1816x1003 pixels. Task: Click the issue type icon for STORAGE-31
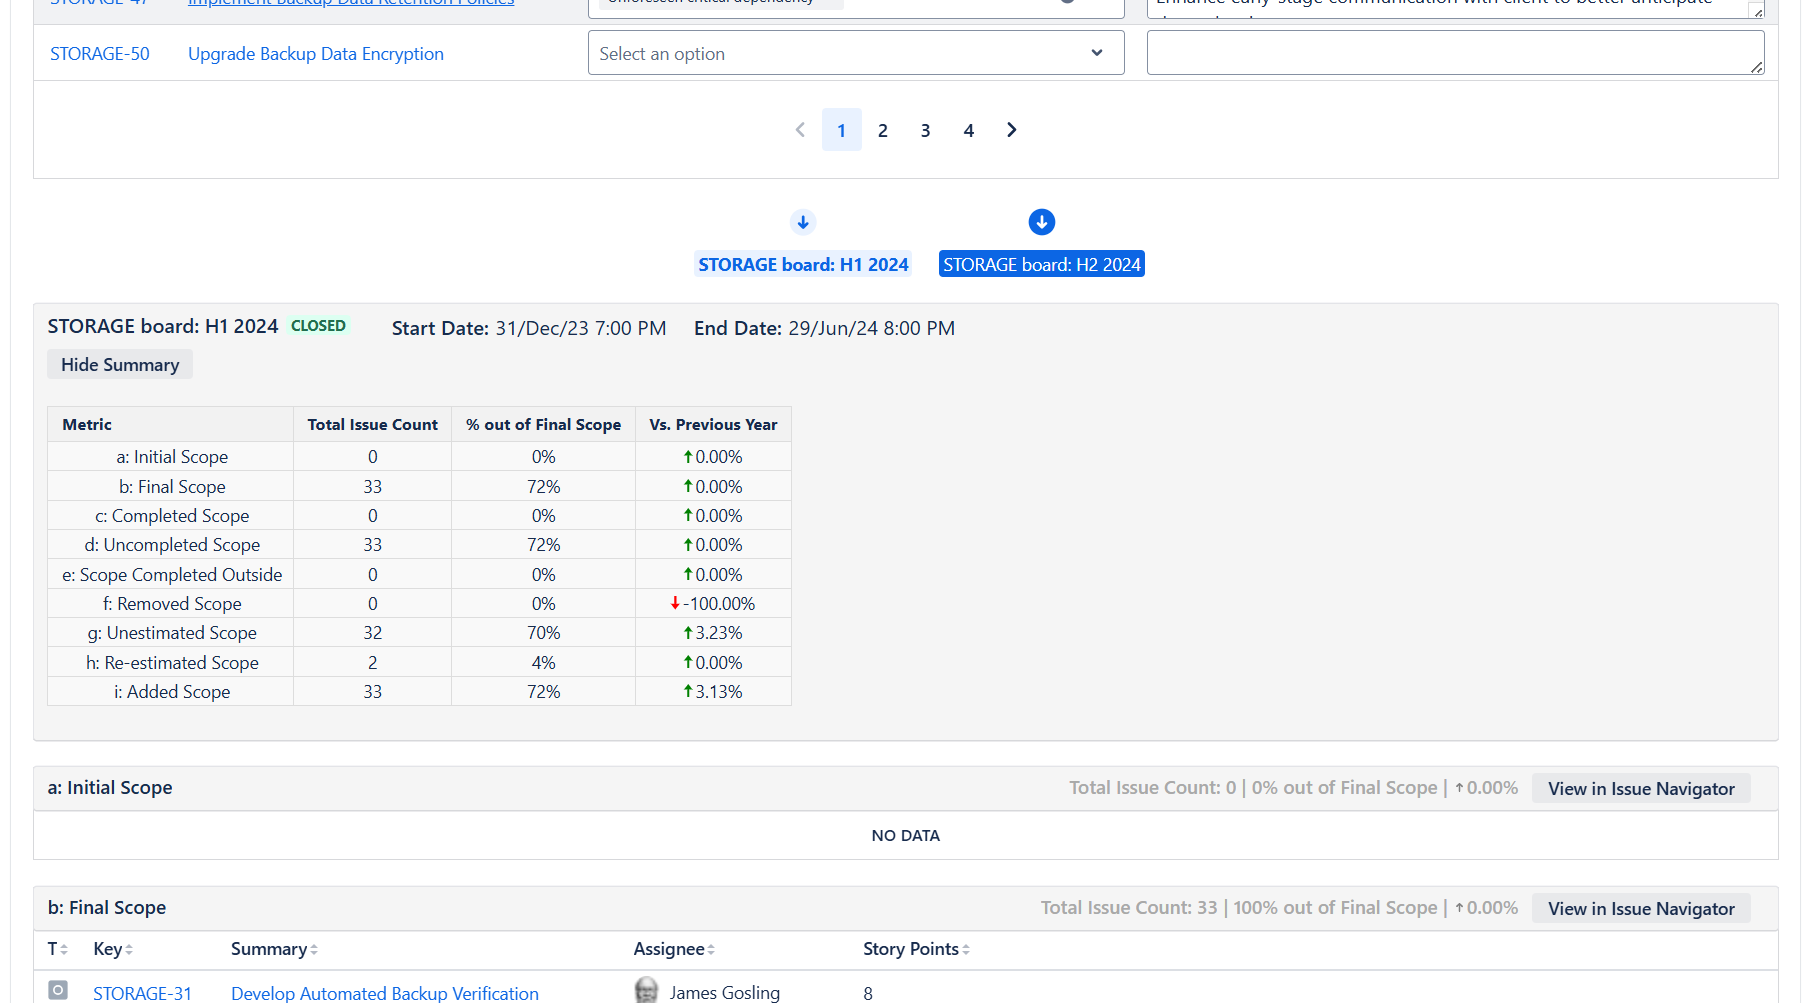(x=58, y=991)
